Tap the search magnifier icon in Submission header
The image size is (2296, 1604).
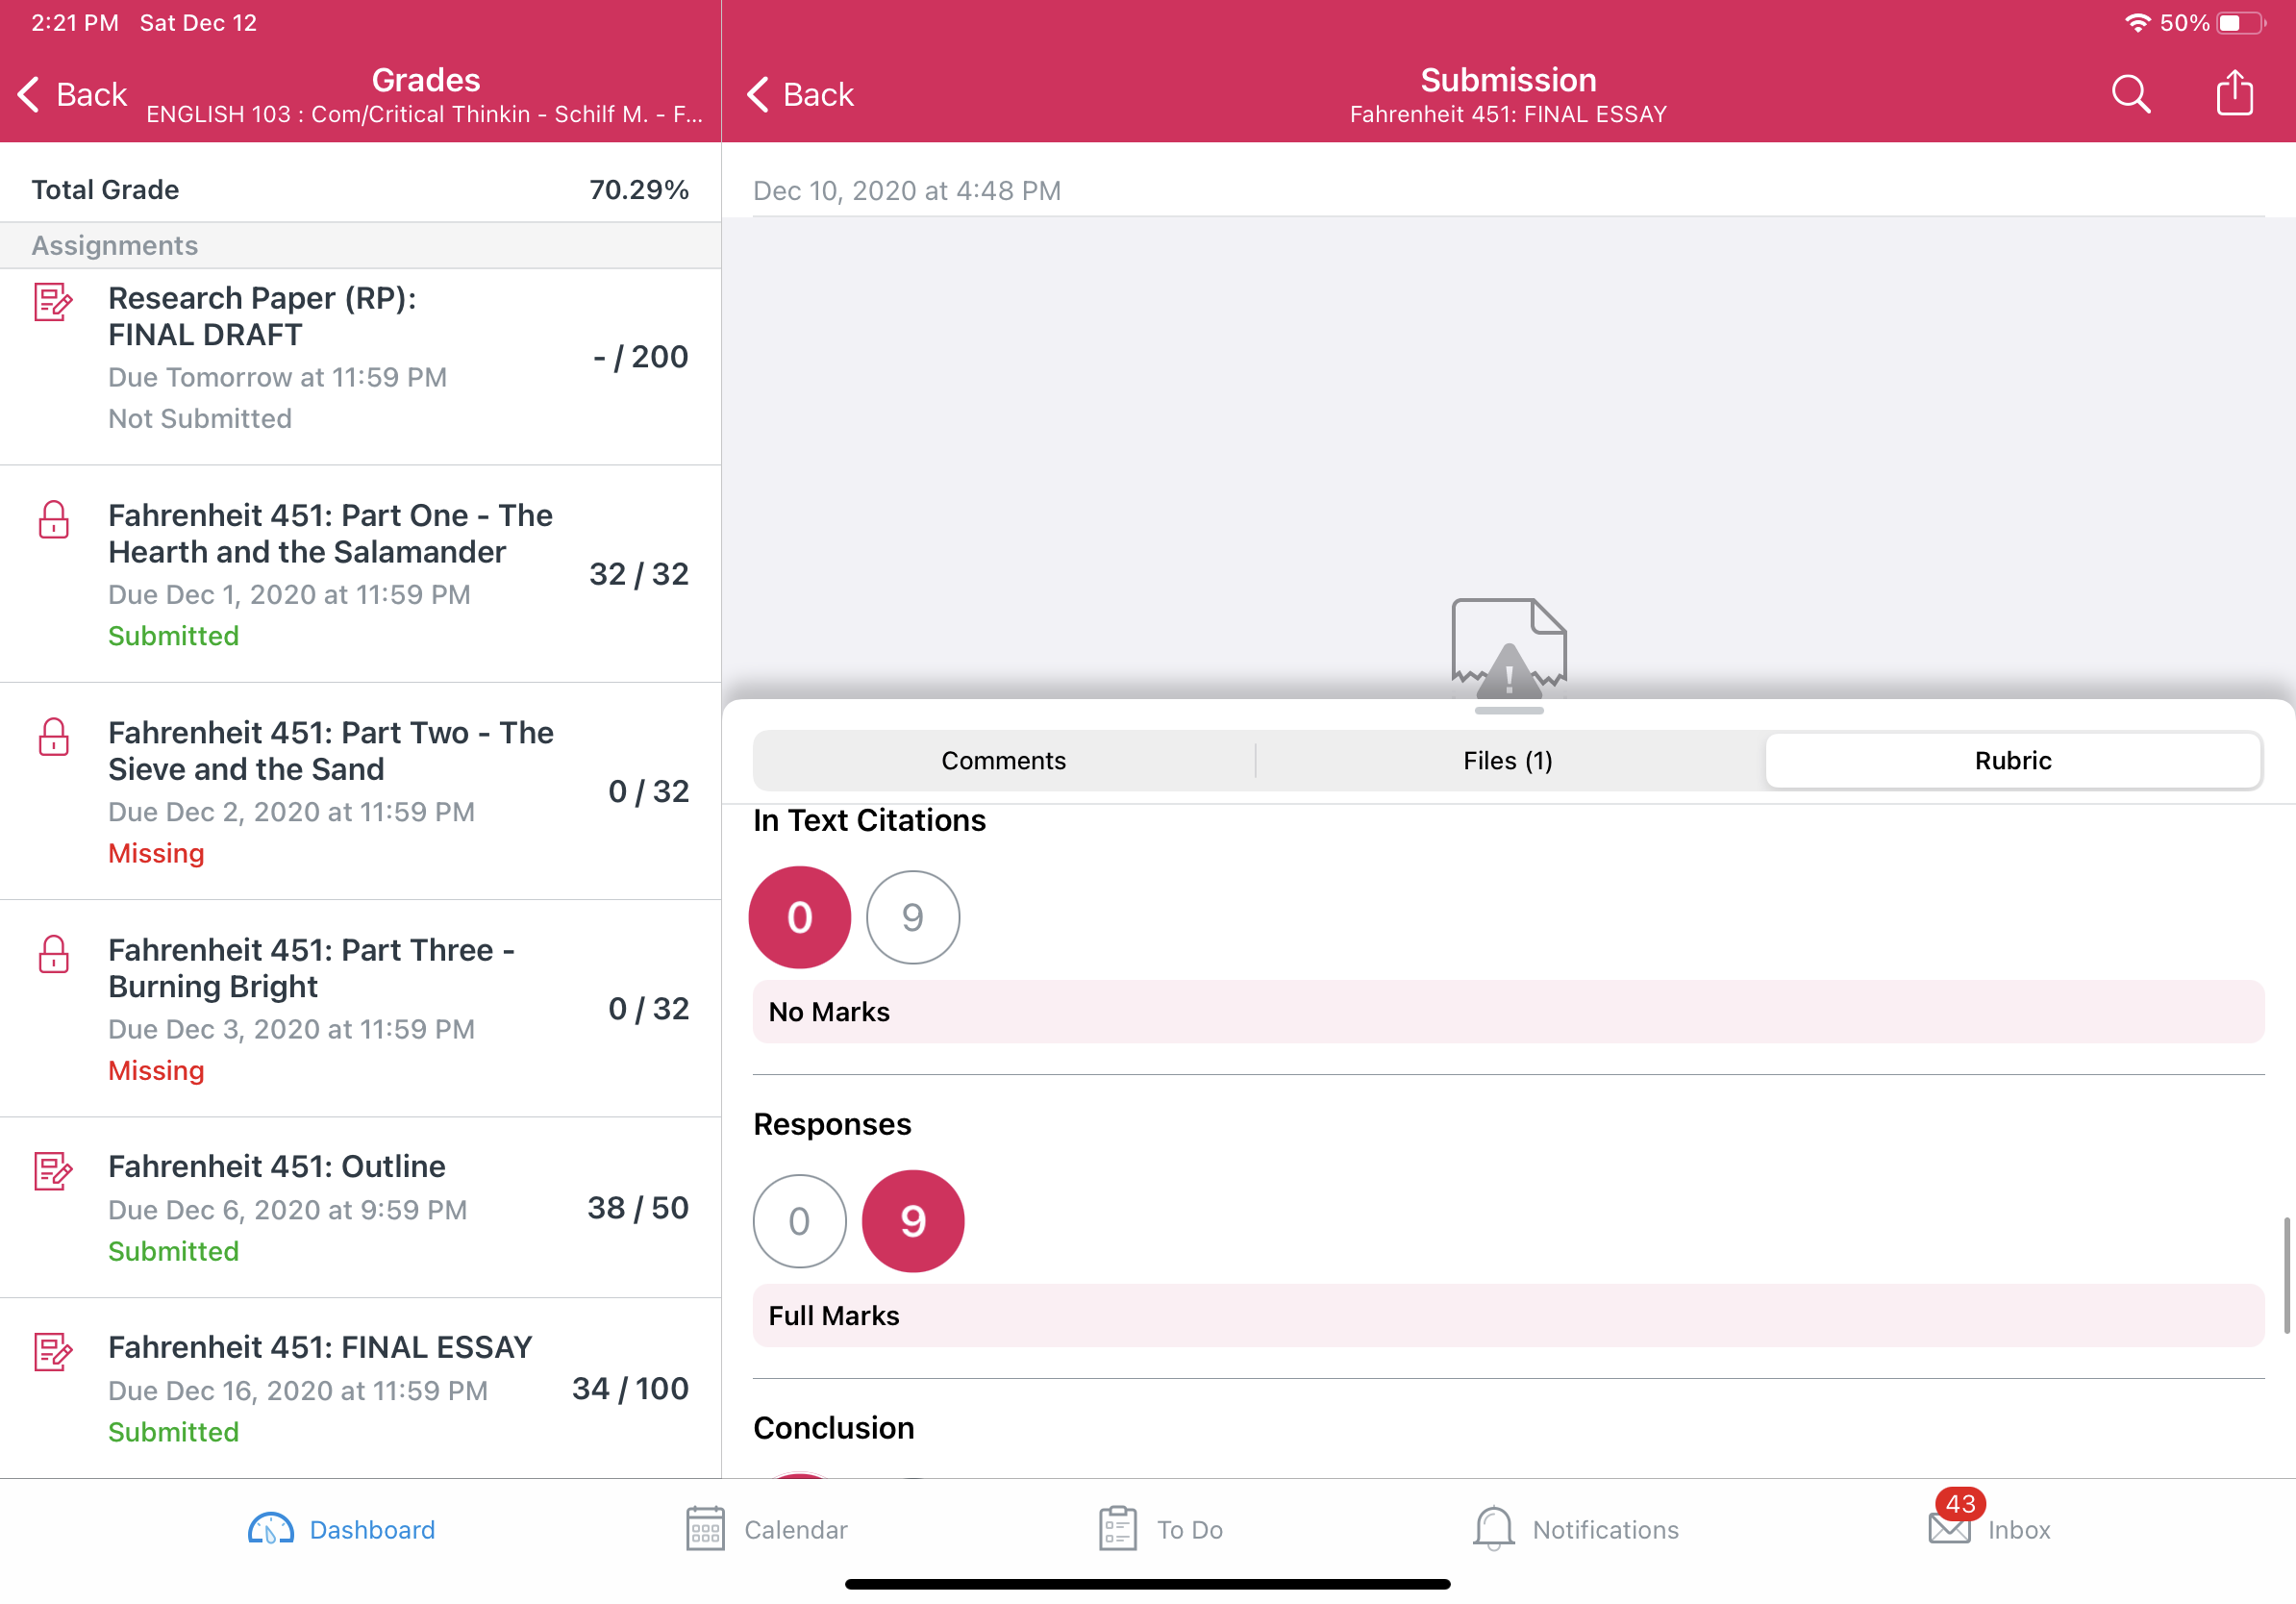tap(2130, 94)
